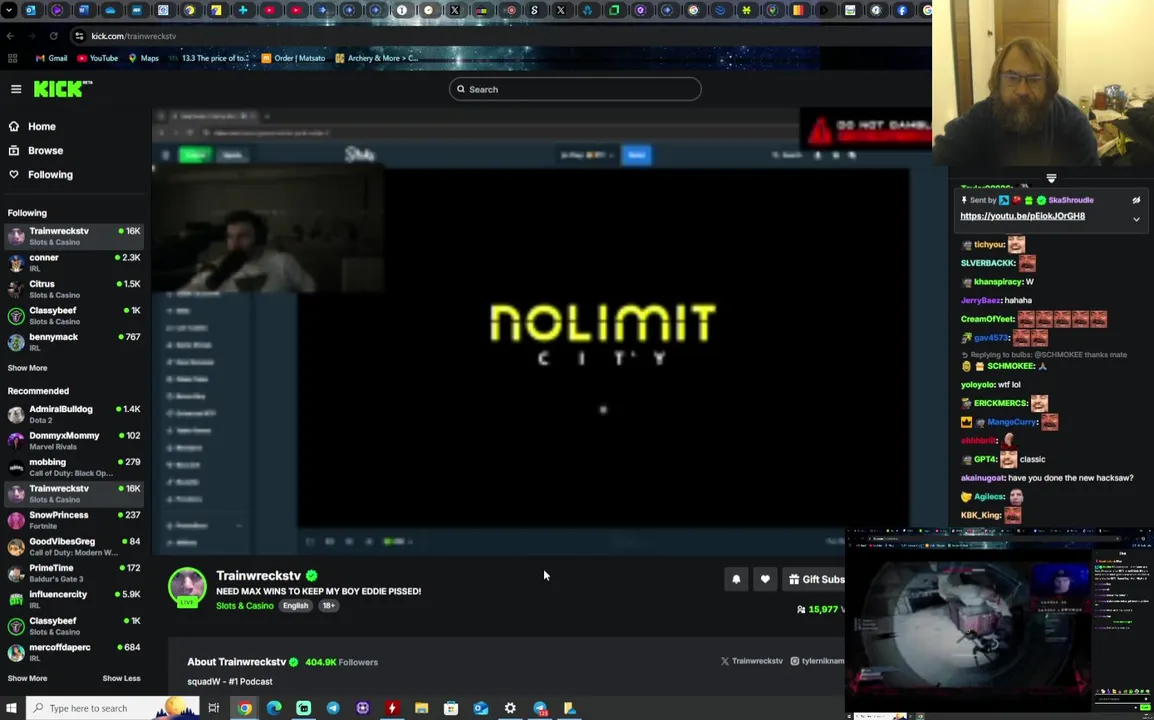Viewport: 1154px width, 720px height.
Task: Open AdmiralBulldog recommended channel
Action: [74, 414]
